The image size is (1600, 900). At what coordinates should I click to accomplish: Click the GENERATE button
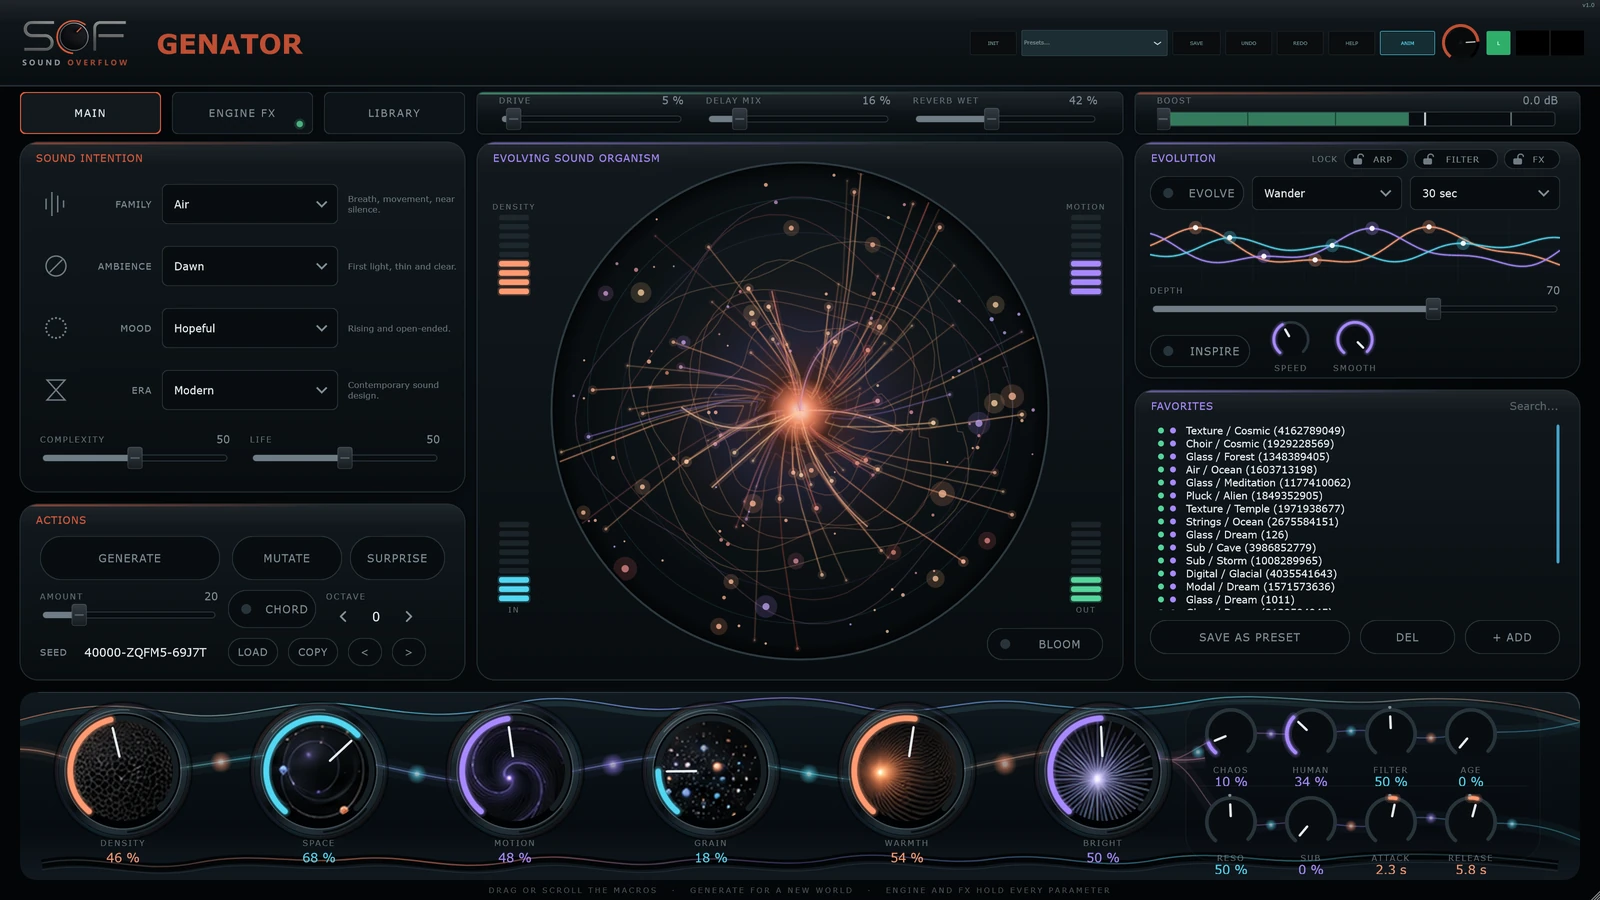(x=130, y=558)
